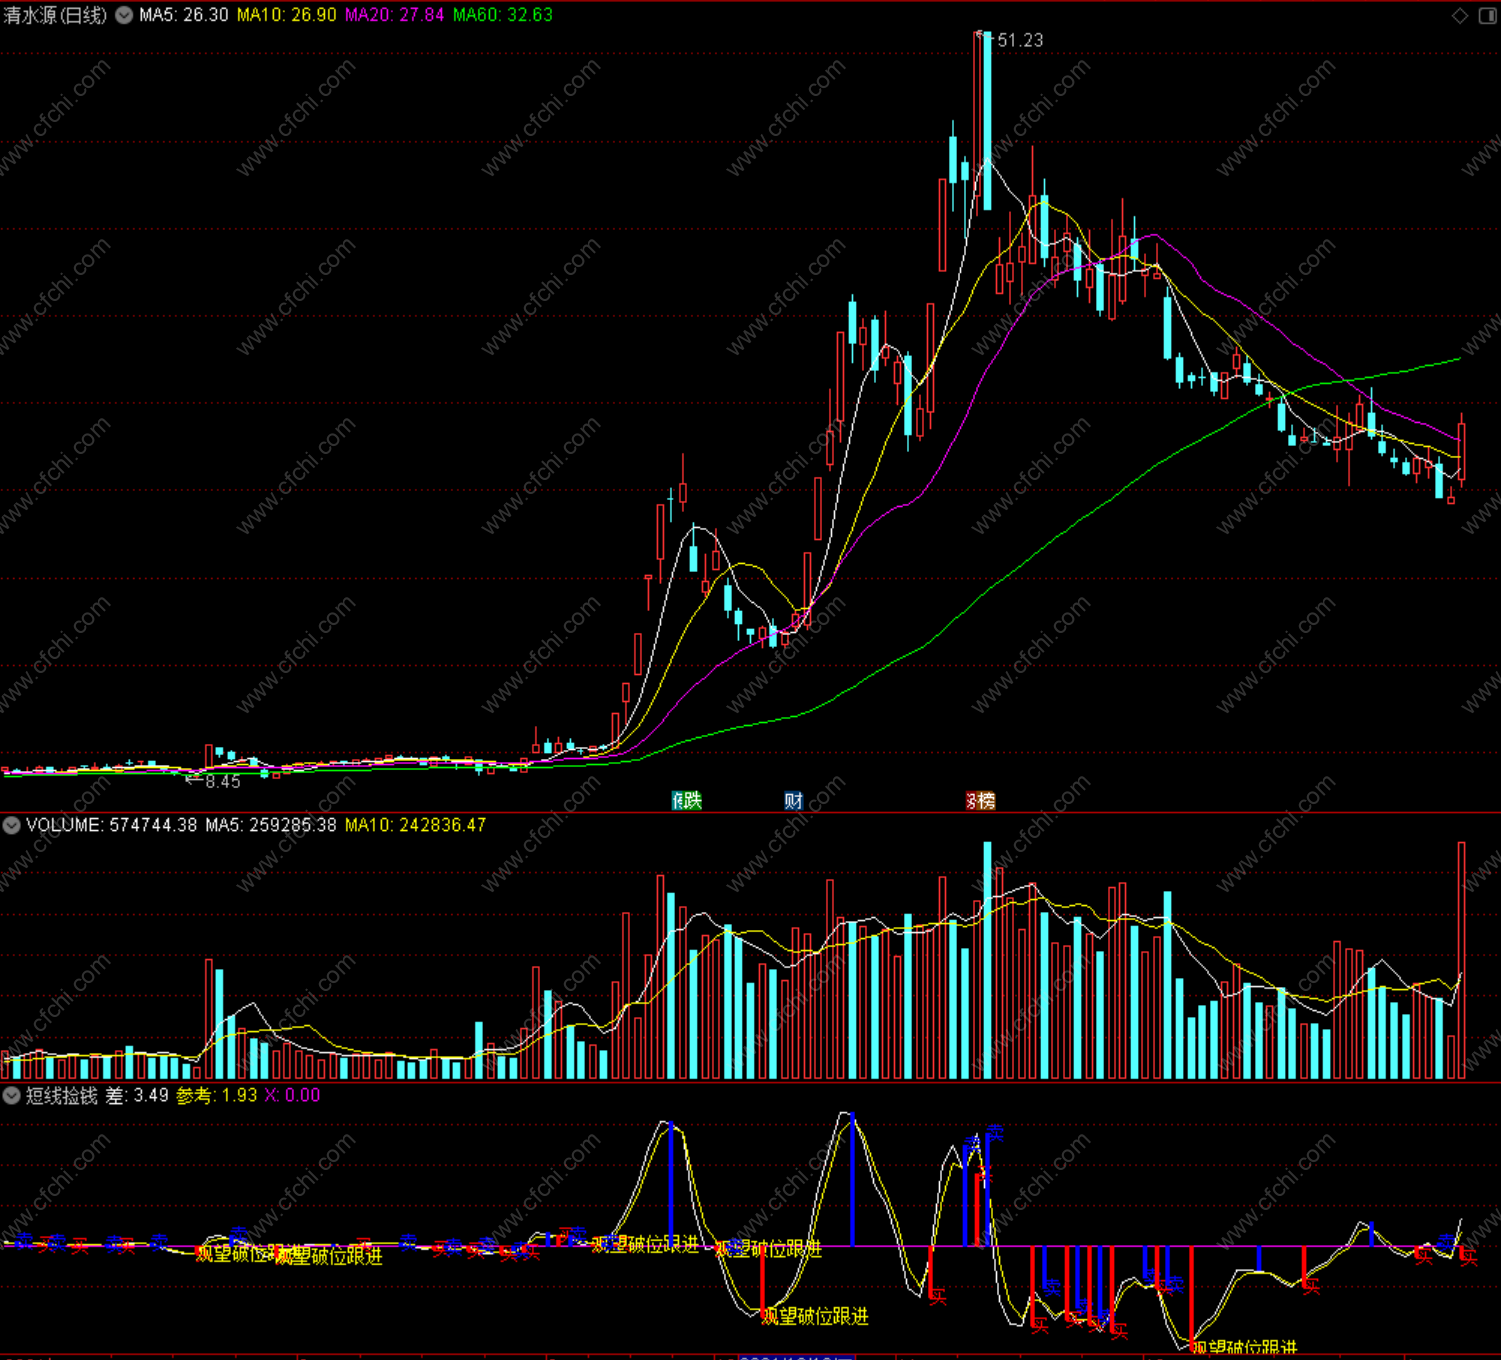1501x1360 pixels.
Task: Open the 短线捡钱 indicator dropdown arrow
Action: pos(12,1095)
